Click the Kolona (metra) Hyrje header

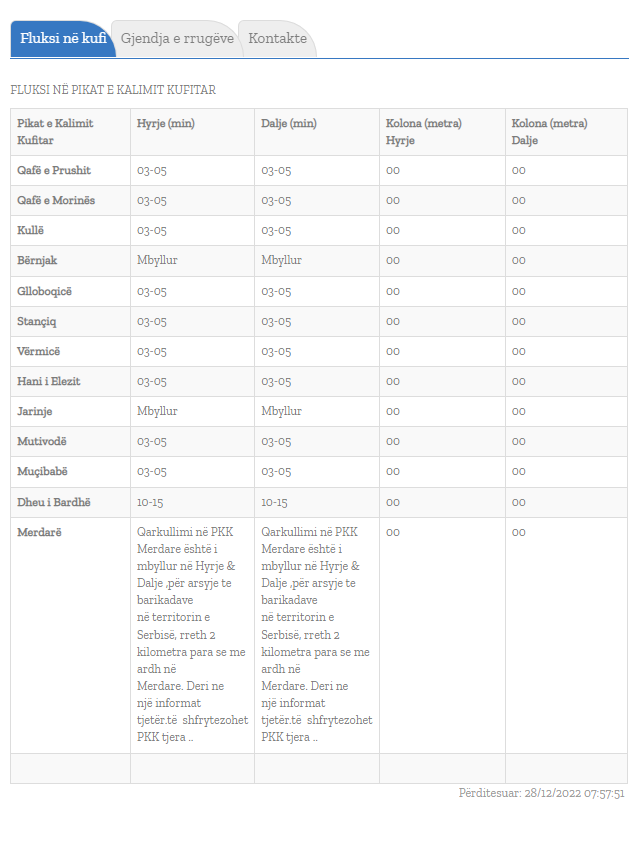pyautogui.click(x=424, y=132)
